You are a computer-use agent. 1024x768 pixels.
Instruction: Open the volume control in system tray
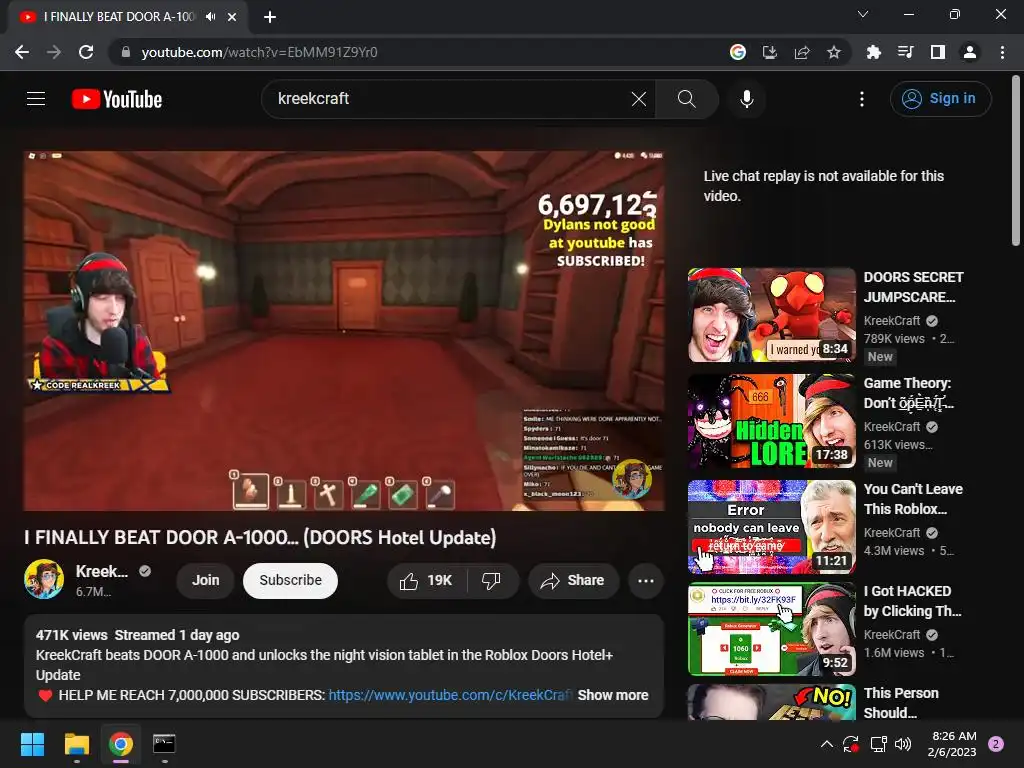(903, 744)
